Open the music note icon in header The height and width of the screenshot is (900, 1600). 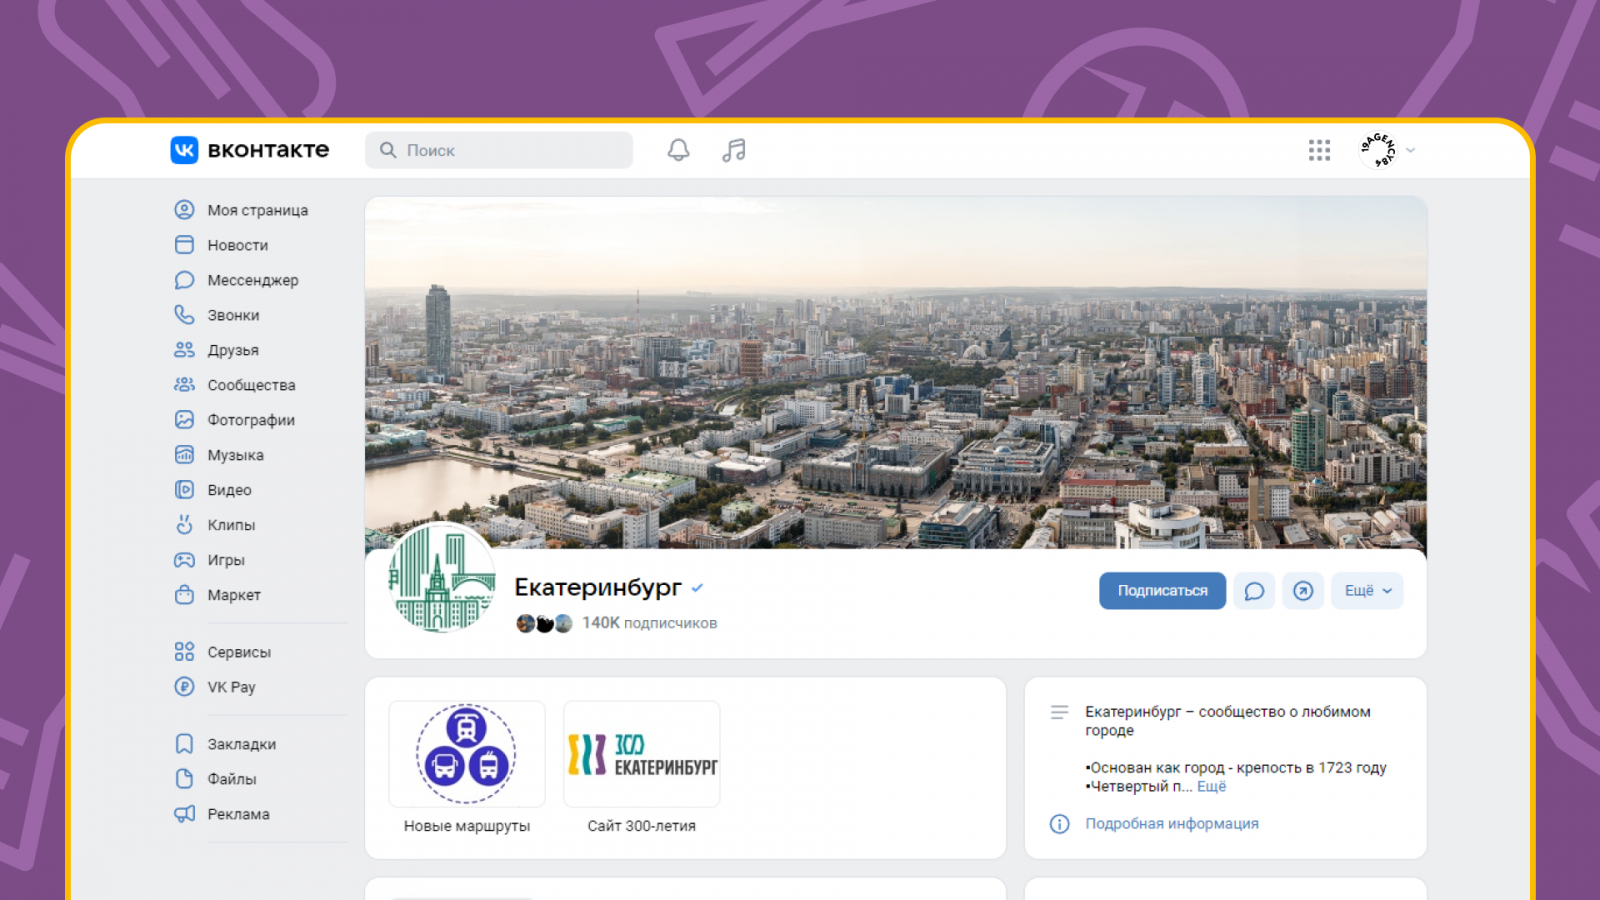pyautogui.click(x=734, y=150)
